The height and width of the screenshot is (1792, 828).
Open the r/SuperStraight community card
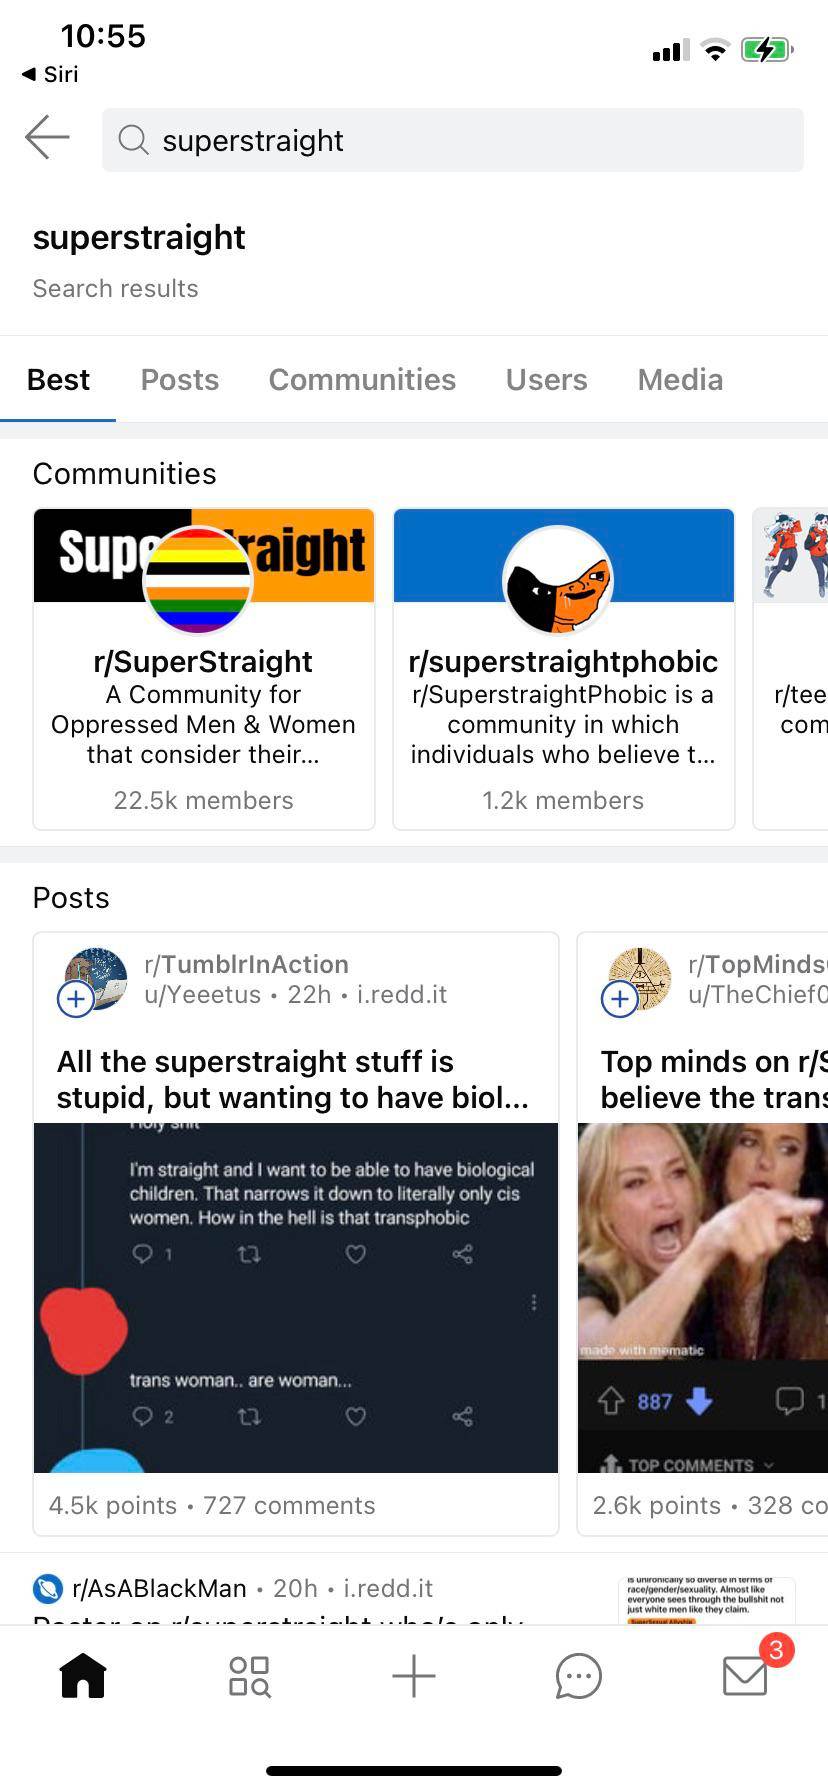click(204, 669)
